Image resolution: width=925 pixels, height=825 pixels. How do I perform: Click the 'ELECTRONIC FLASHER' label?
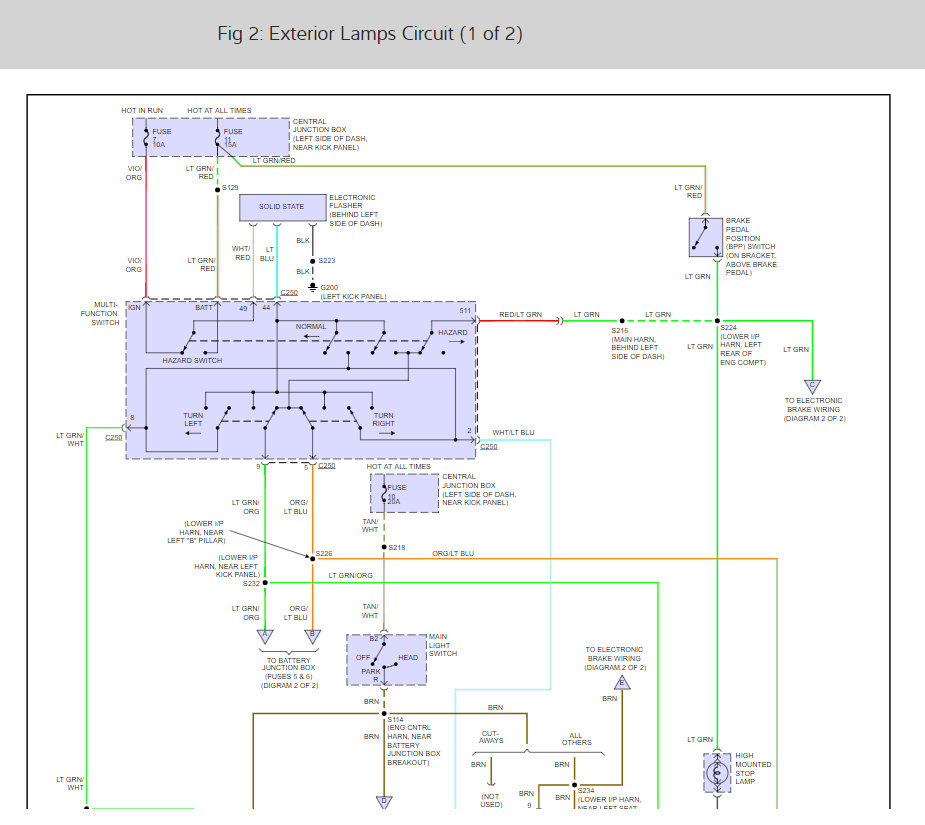point(352,202)
